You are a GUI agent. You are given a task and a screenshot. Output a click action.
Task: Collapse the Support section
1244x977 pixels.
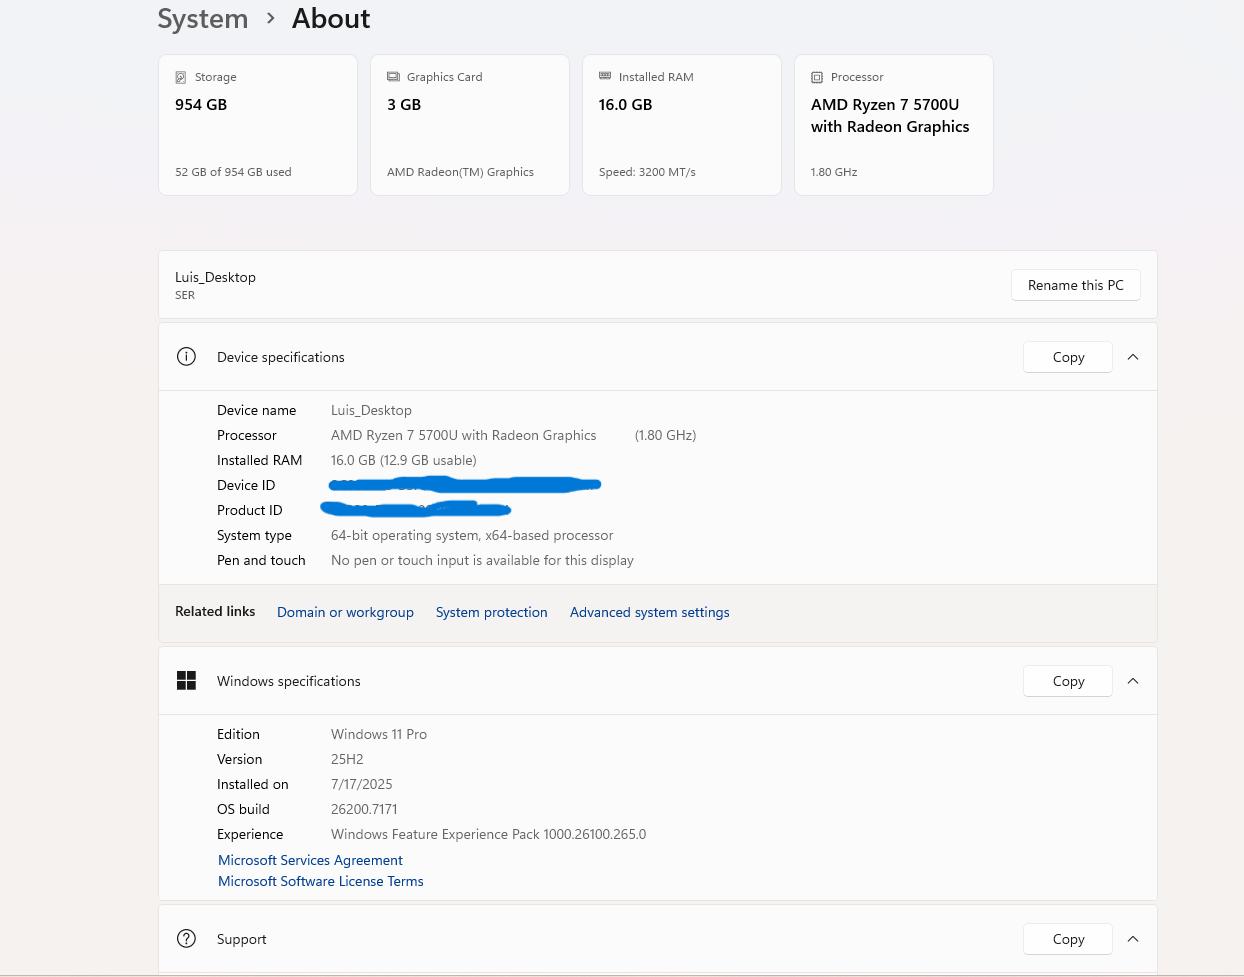point(1133,939)
